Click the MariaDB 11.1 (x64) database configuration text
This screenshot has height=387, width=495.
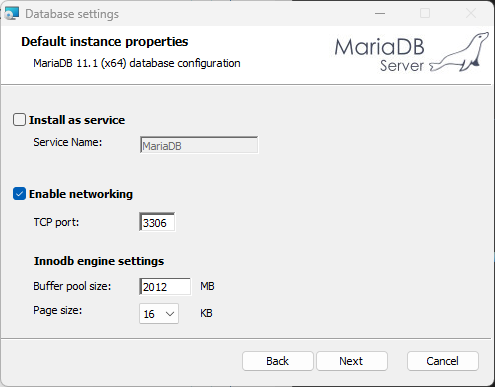(x=137, y=63)
